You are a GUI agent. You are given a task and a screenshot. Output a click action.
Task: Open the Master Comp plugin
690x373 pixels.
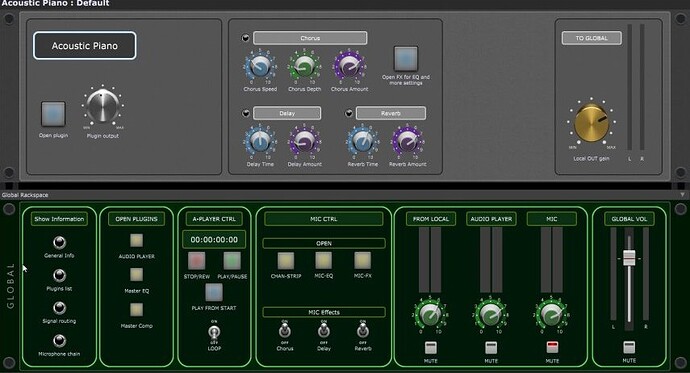tap(136, 310)
